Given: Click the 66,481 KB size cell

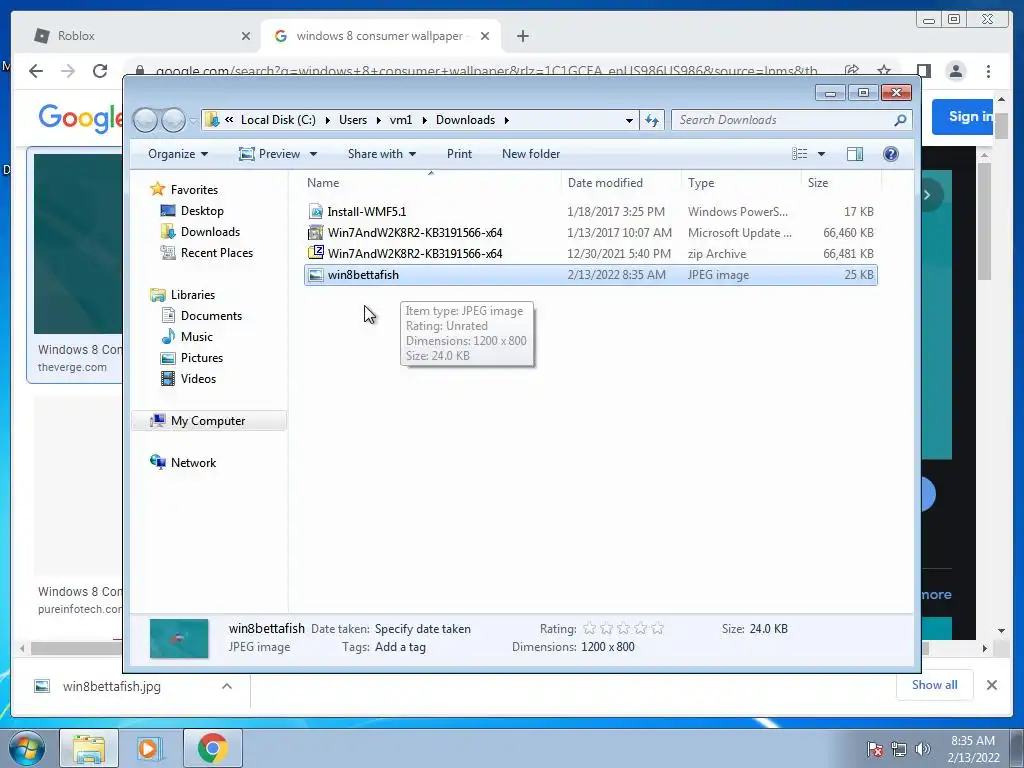Looking at the screenshot, I should pyautogui.click(x=848, y=253).
